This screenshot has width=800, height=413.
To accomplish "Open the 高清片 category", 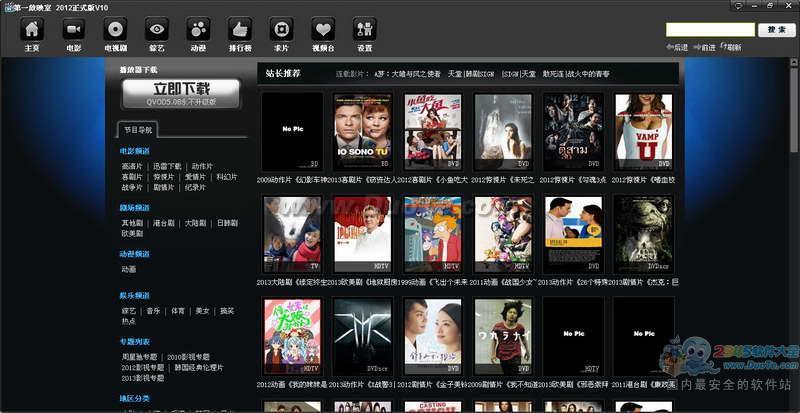I will [132, 166].
